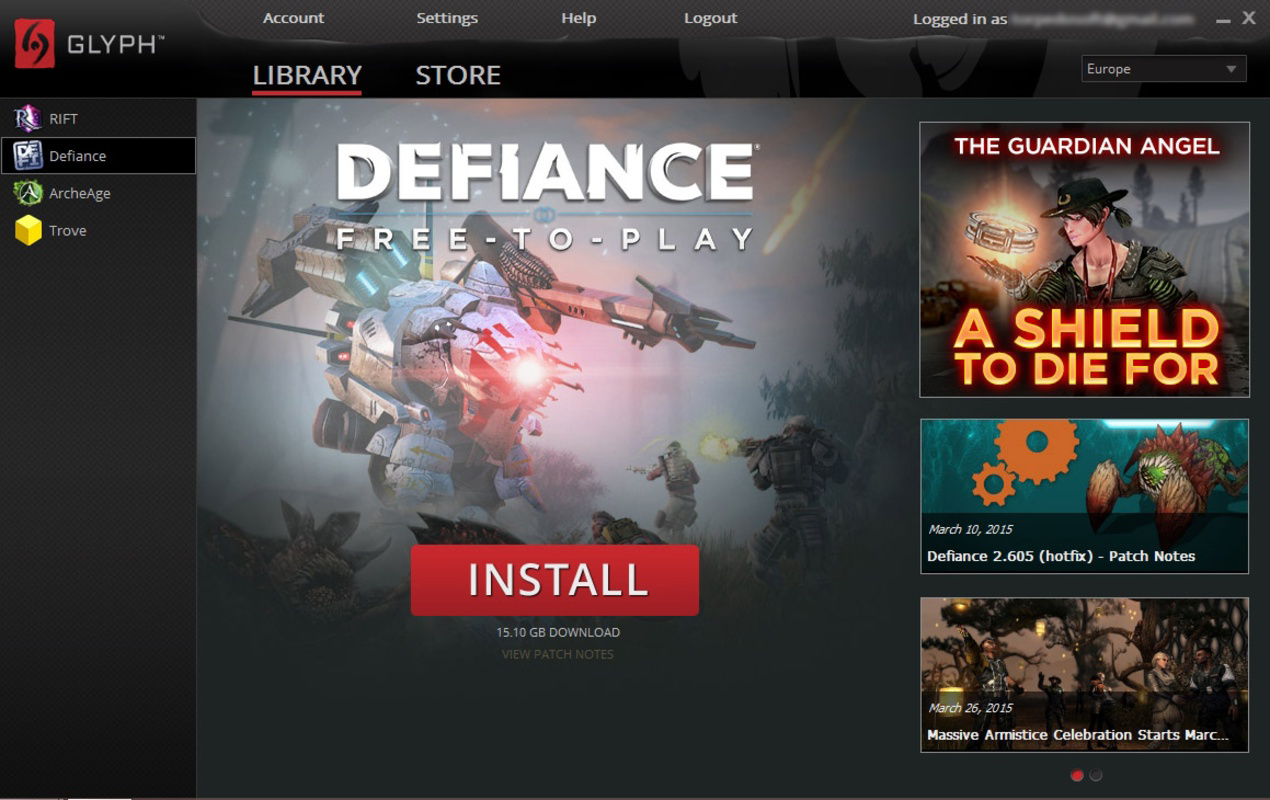Select the yellow Trove cube icon

pyautogui.click(x=28, y=231)
